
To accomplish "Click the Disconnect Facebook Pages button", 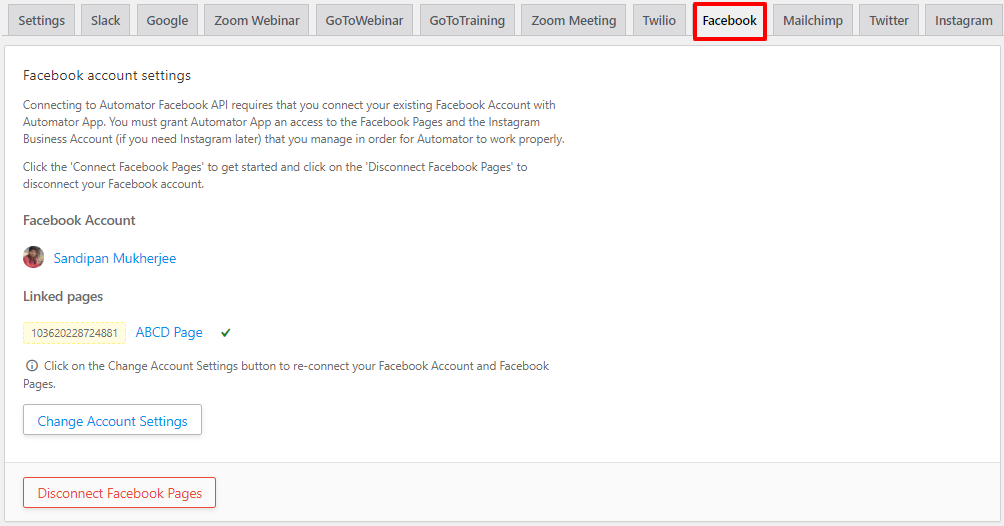I will (x=120, y=493).
